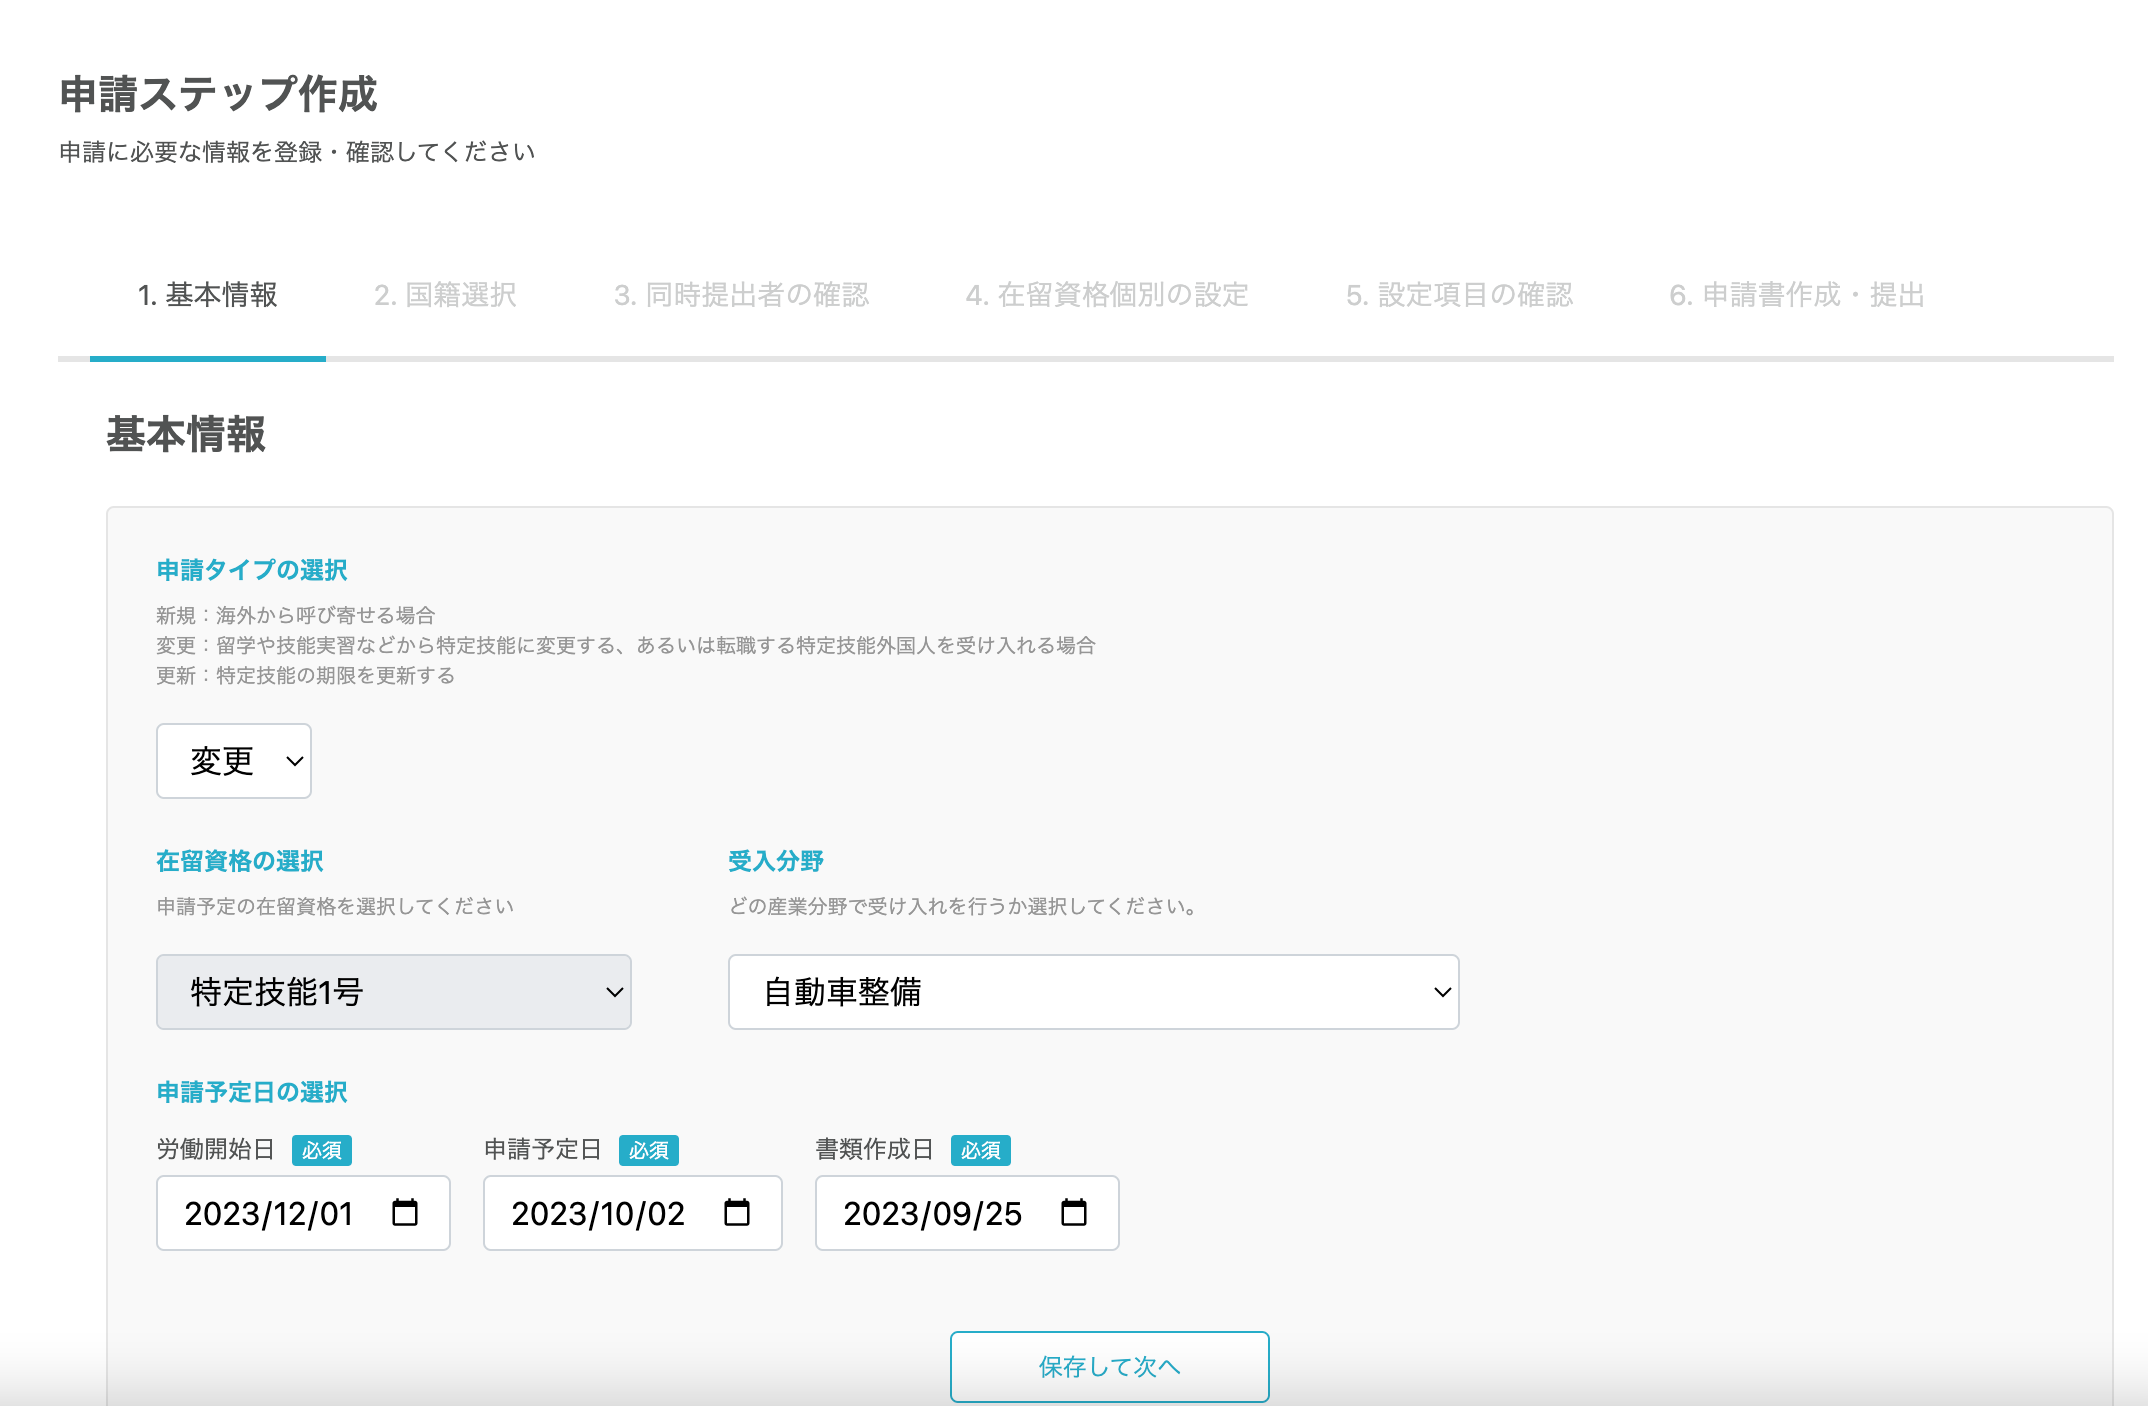The height and width of the screenshot is (1406, 2148).
Task: Go to the 2. 国籍選択 step tab
Action: [445, 295]
